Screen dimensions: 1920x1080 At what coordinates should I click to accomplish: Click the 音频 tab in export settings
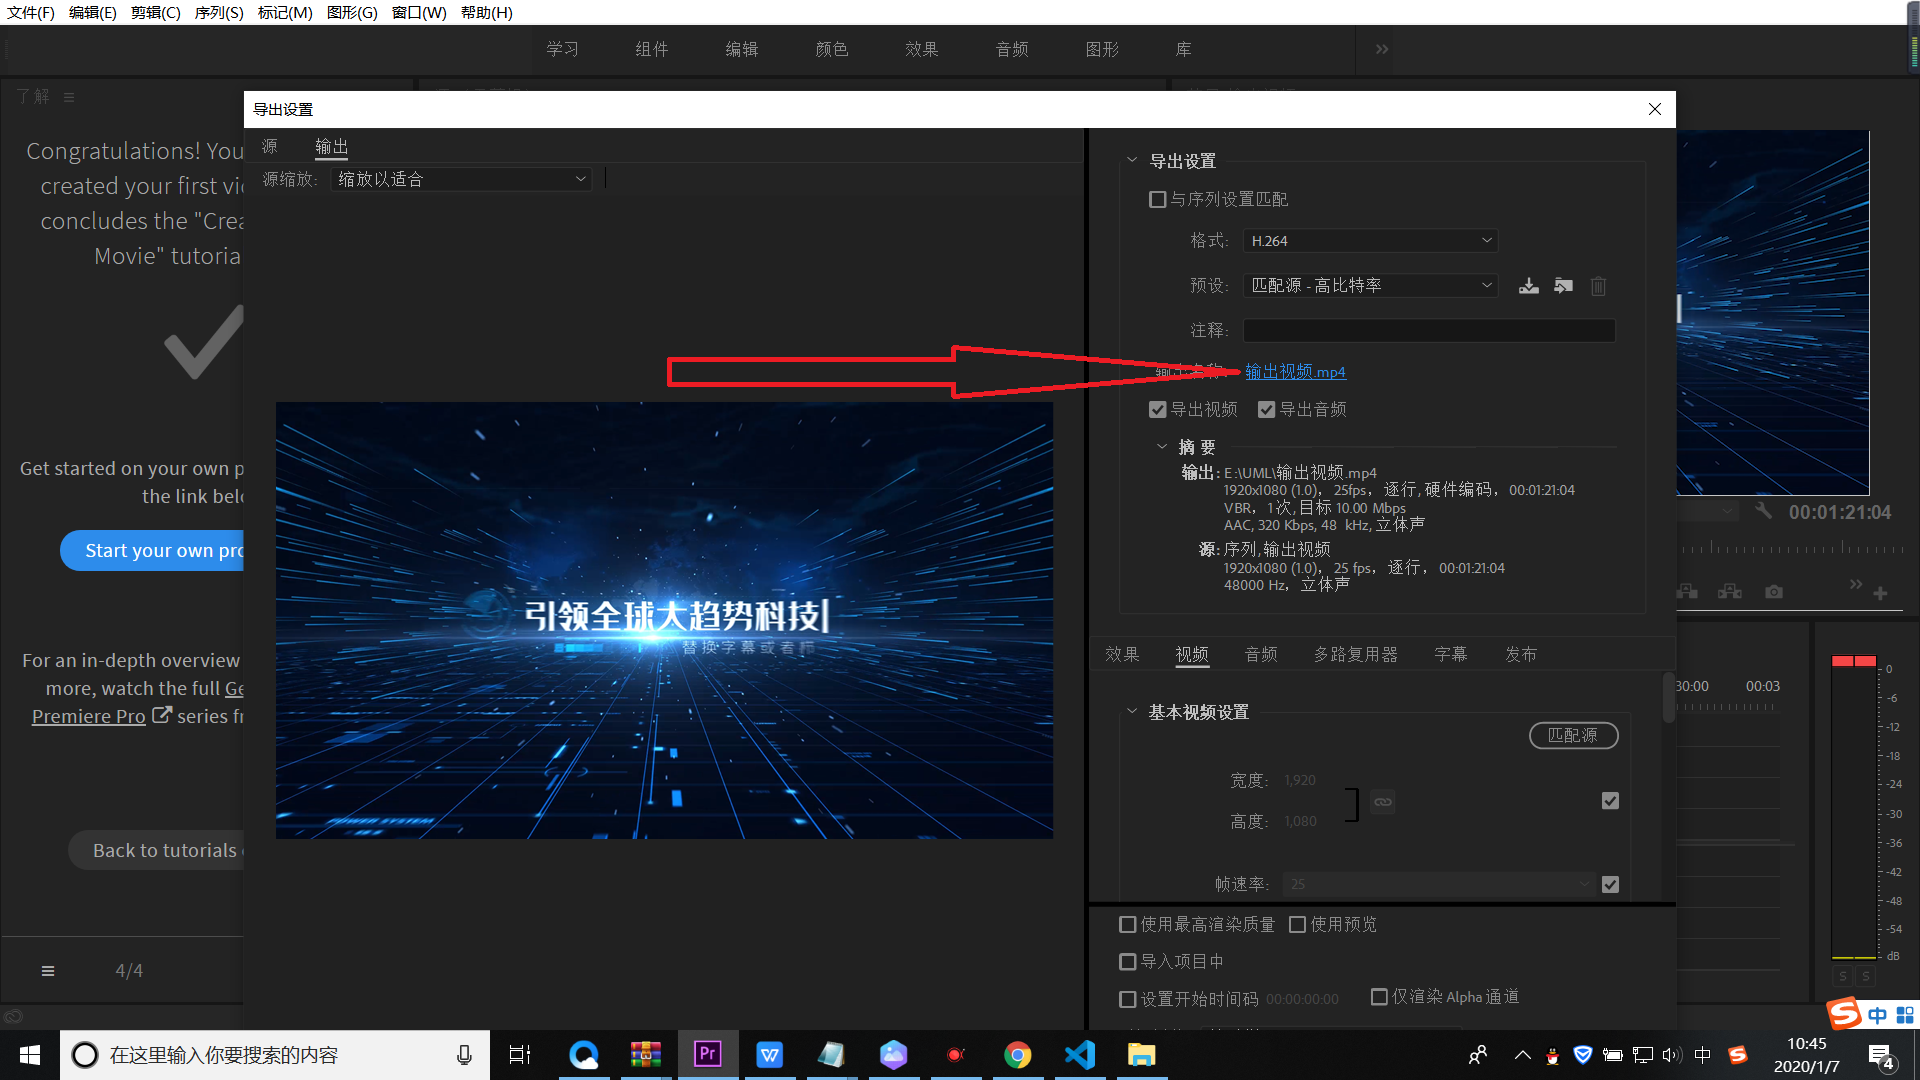1259,654
